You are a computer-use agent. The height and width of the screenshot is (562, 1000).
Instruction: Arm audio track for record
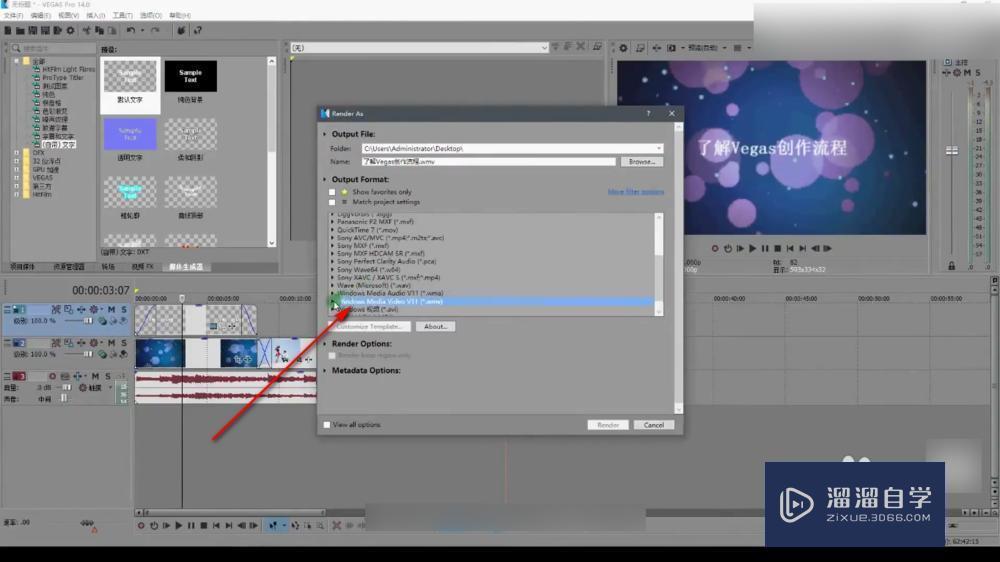(52, 376)
